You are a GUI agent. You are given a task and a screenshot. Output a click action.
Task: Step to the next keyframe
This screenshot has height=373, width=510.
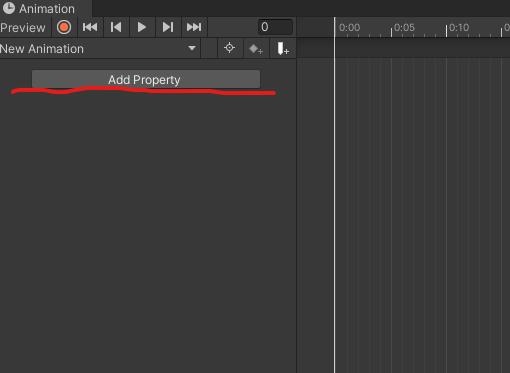pos(168,27)
